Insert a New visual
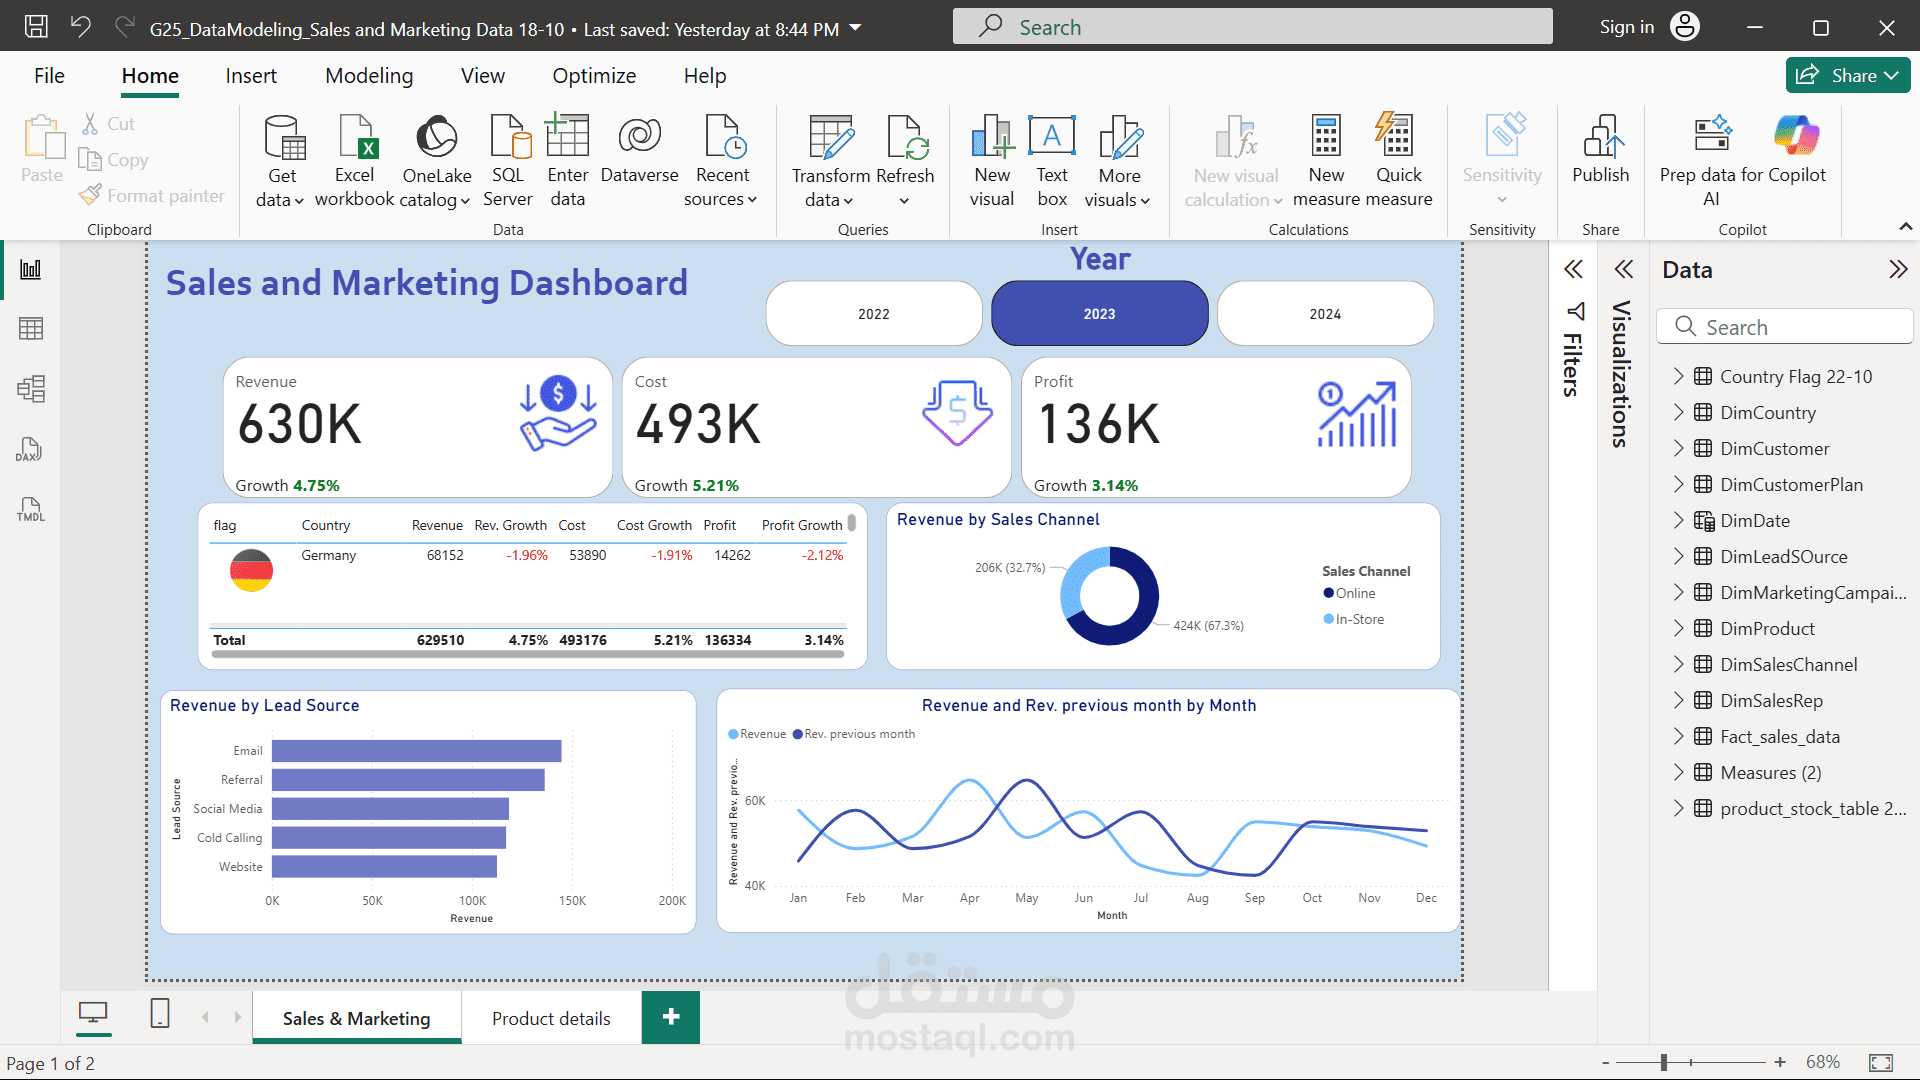Screen dimensions: 1920x1080 click(x=992, y=161)
